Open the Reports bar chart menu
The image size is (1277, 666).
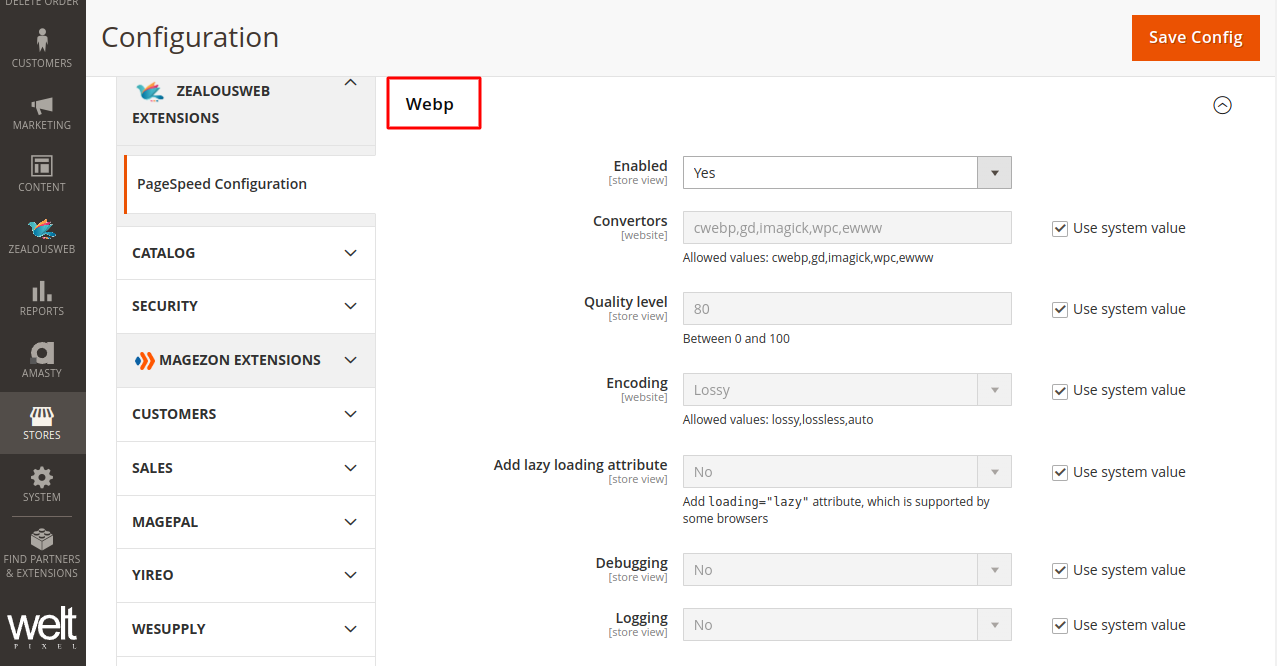[42, 298]
